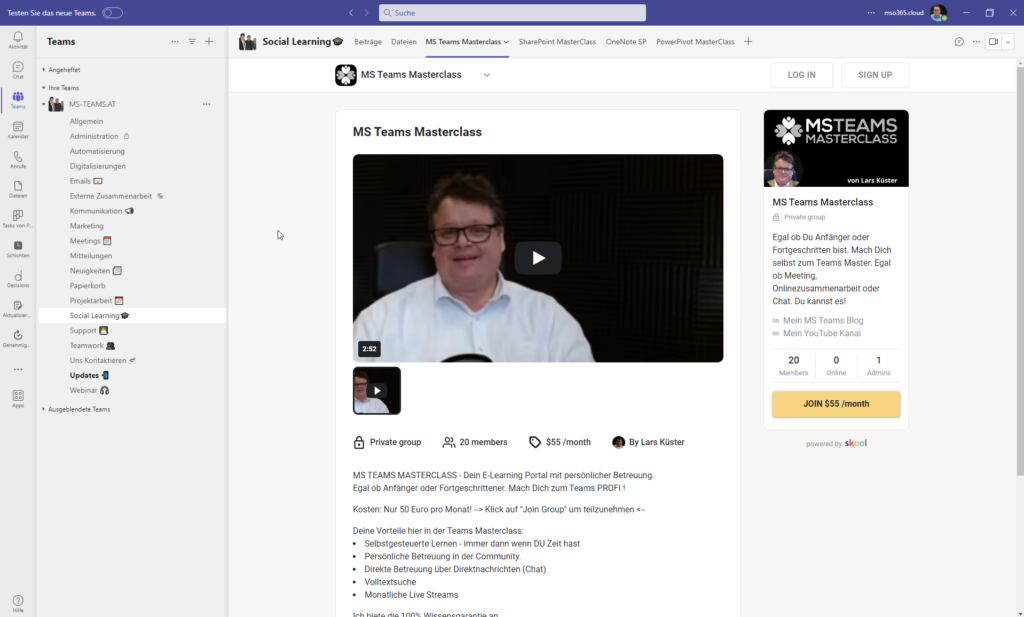This screenshot has height=617, width=1024.
Task: Switch to the SharePoint MasterClass tab
Action: point(557,41)
